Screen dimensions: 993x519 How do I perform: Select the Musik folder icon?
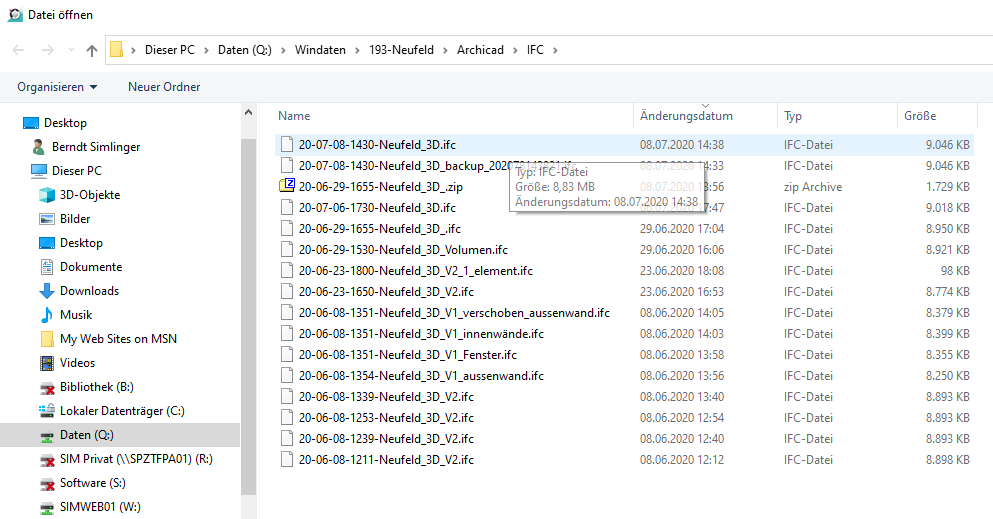(x=46, y=315)
